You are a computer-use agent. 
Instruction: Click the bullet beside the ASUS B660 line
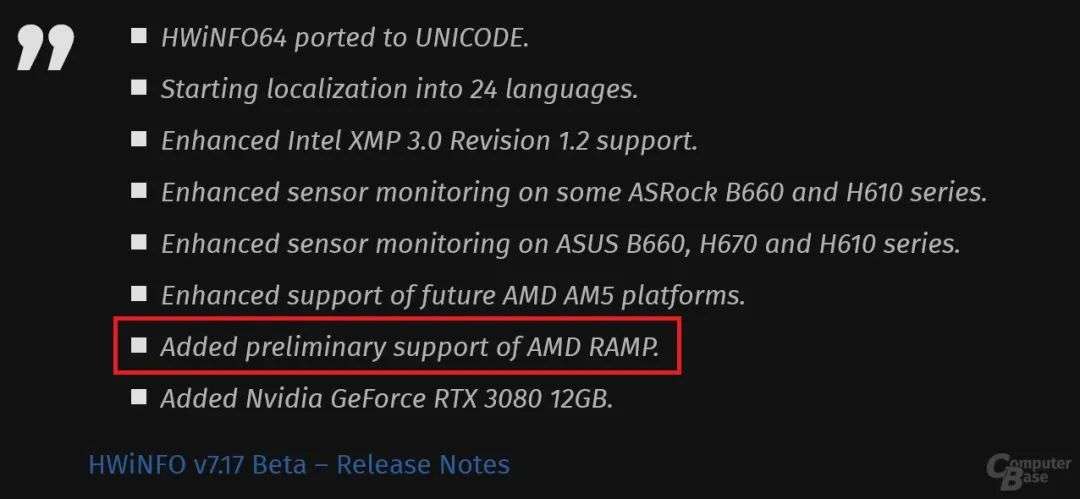pyautogui.click(x=139, y=243)
